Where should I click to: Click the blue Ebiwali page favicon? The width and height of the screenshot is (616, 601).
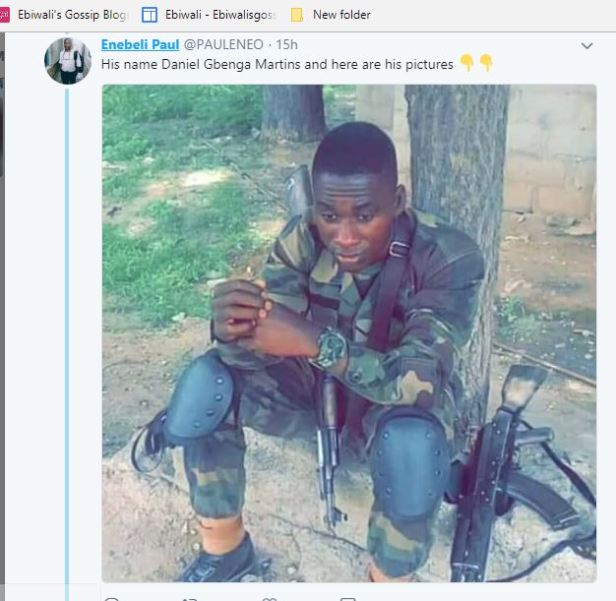150,15
